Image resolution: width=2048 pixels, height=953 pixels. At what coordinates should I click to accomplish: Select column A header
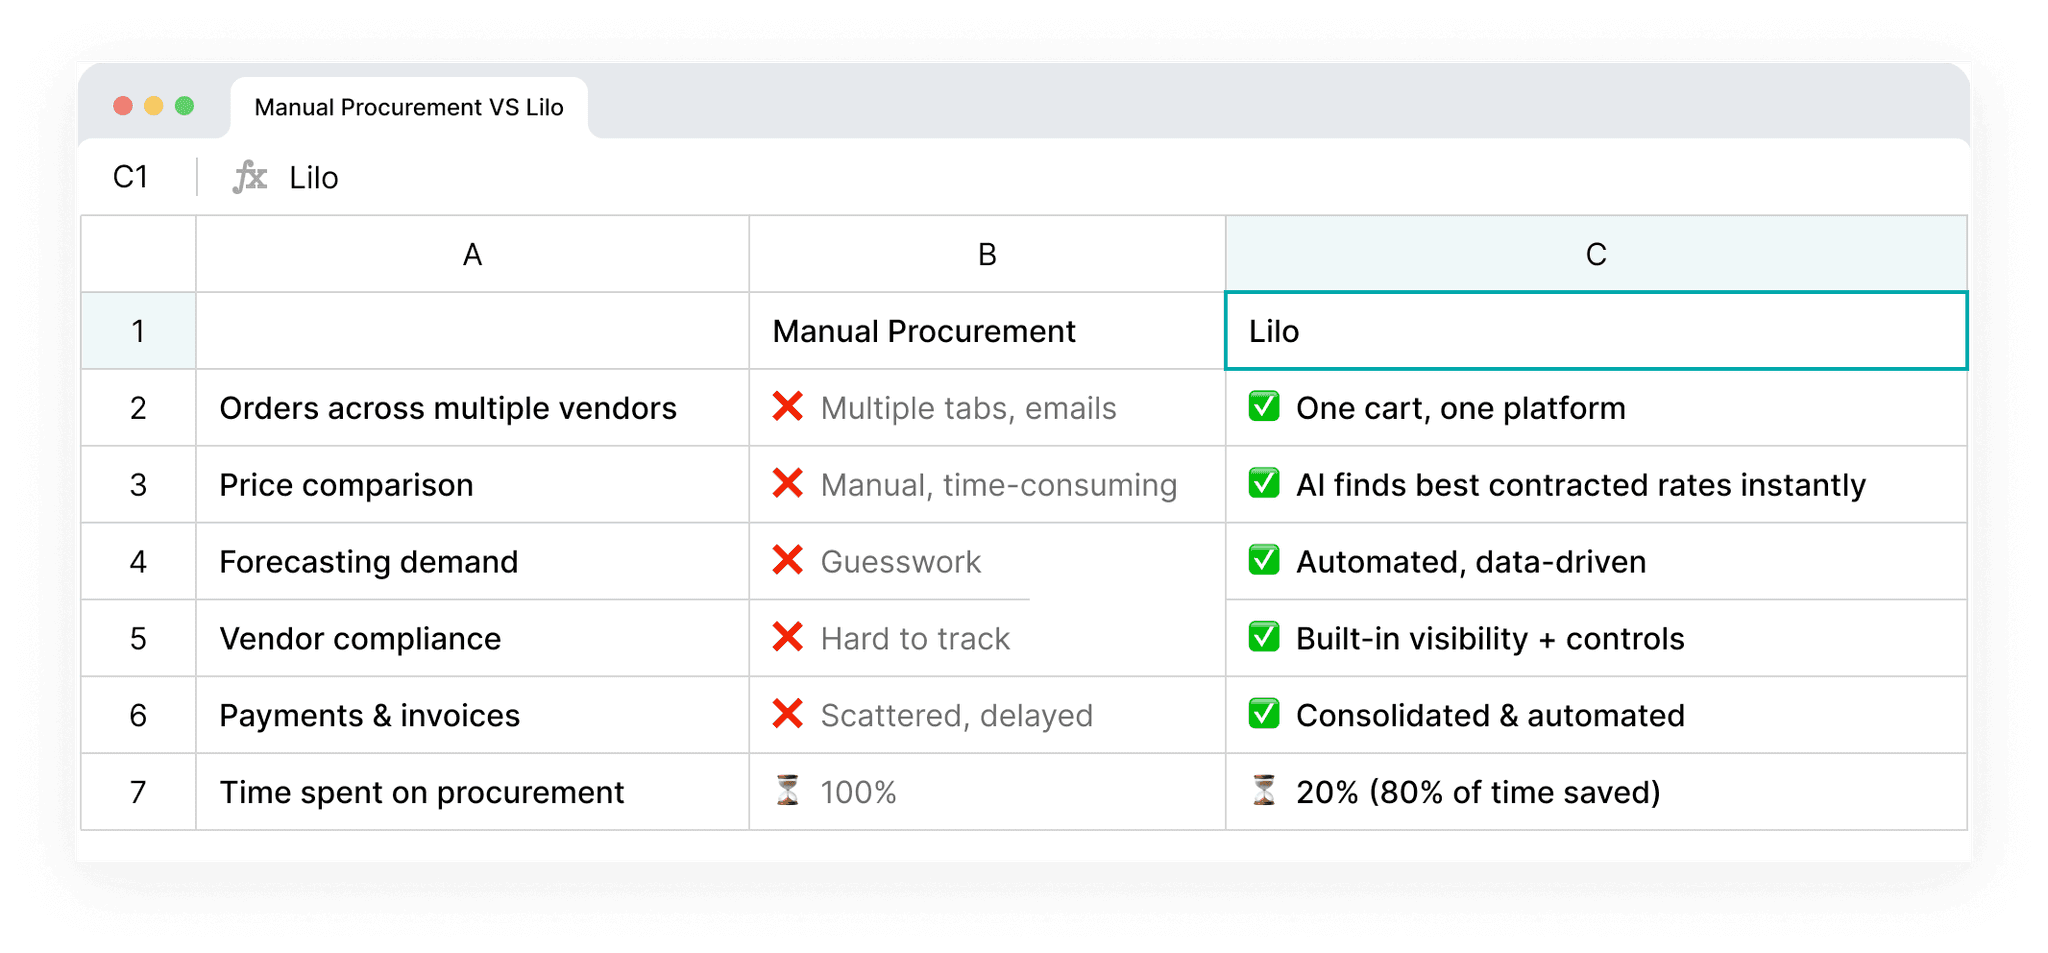pos(472,254)
